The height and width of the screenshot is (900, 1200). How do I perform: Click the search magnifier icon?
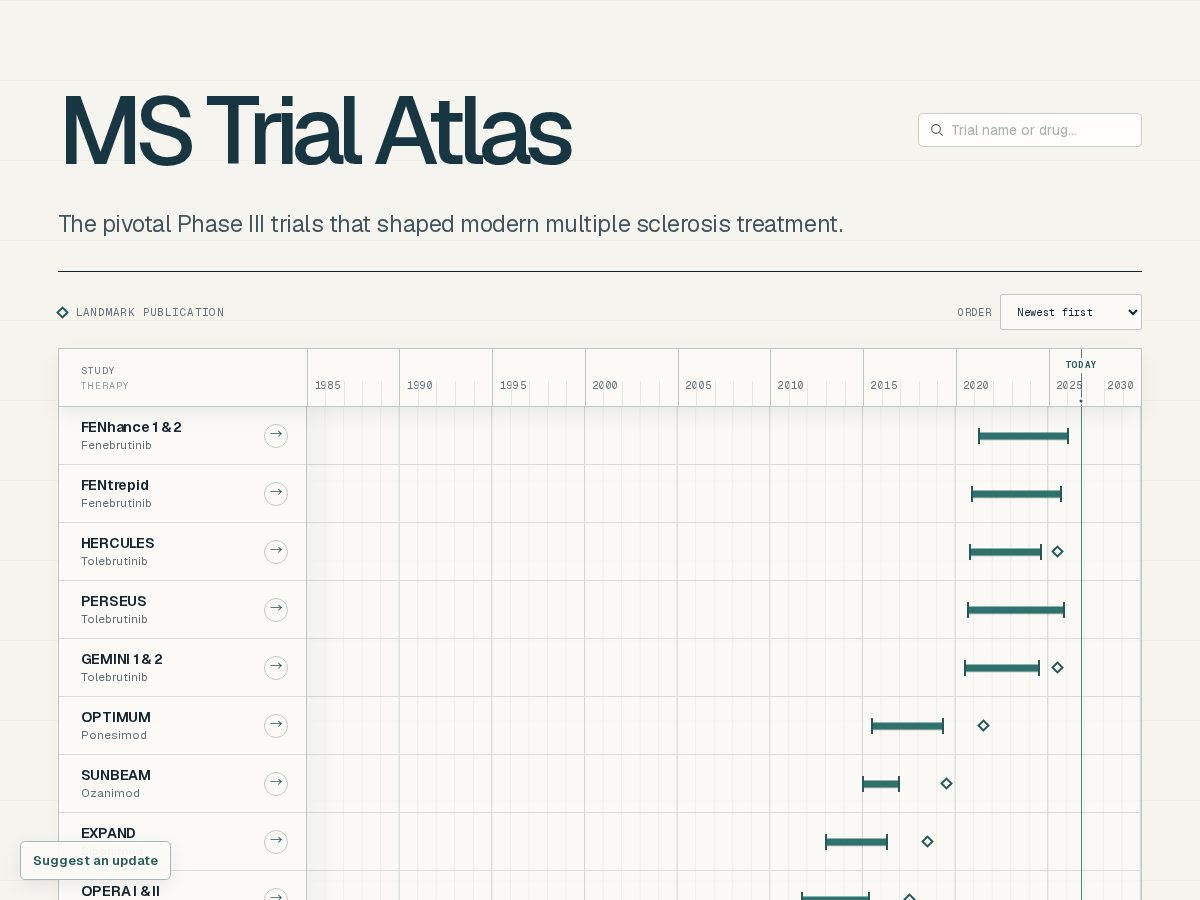(937, 130)
